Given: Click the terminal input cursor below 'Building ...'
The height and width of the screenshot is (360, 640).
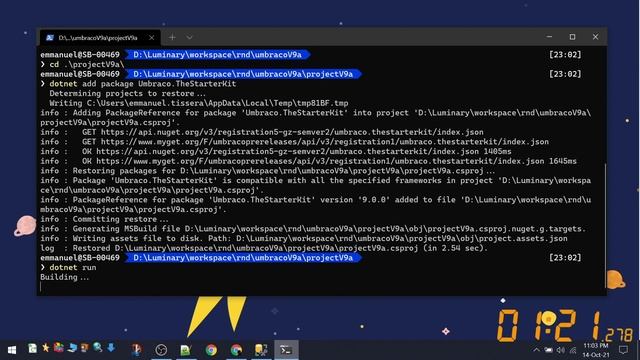Looking at the screenshot, I should 41,287.
